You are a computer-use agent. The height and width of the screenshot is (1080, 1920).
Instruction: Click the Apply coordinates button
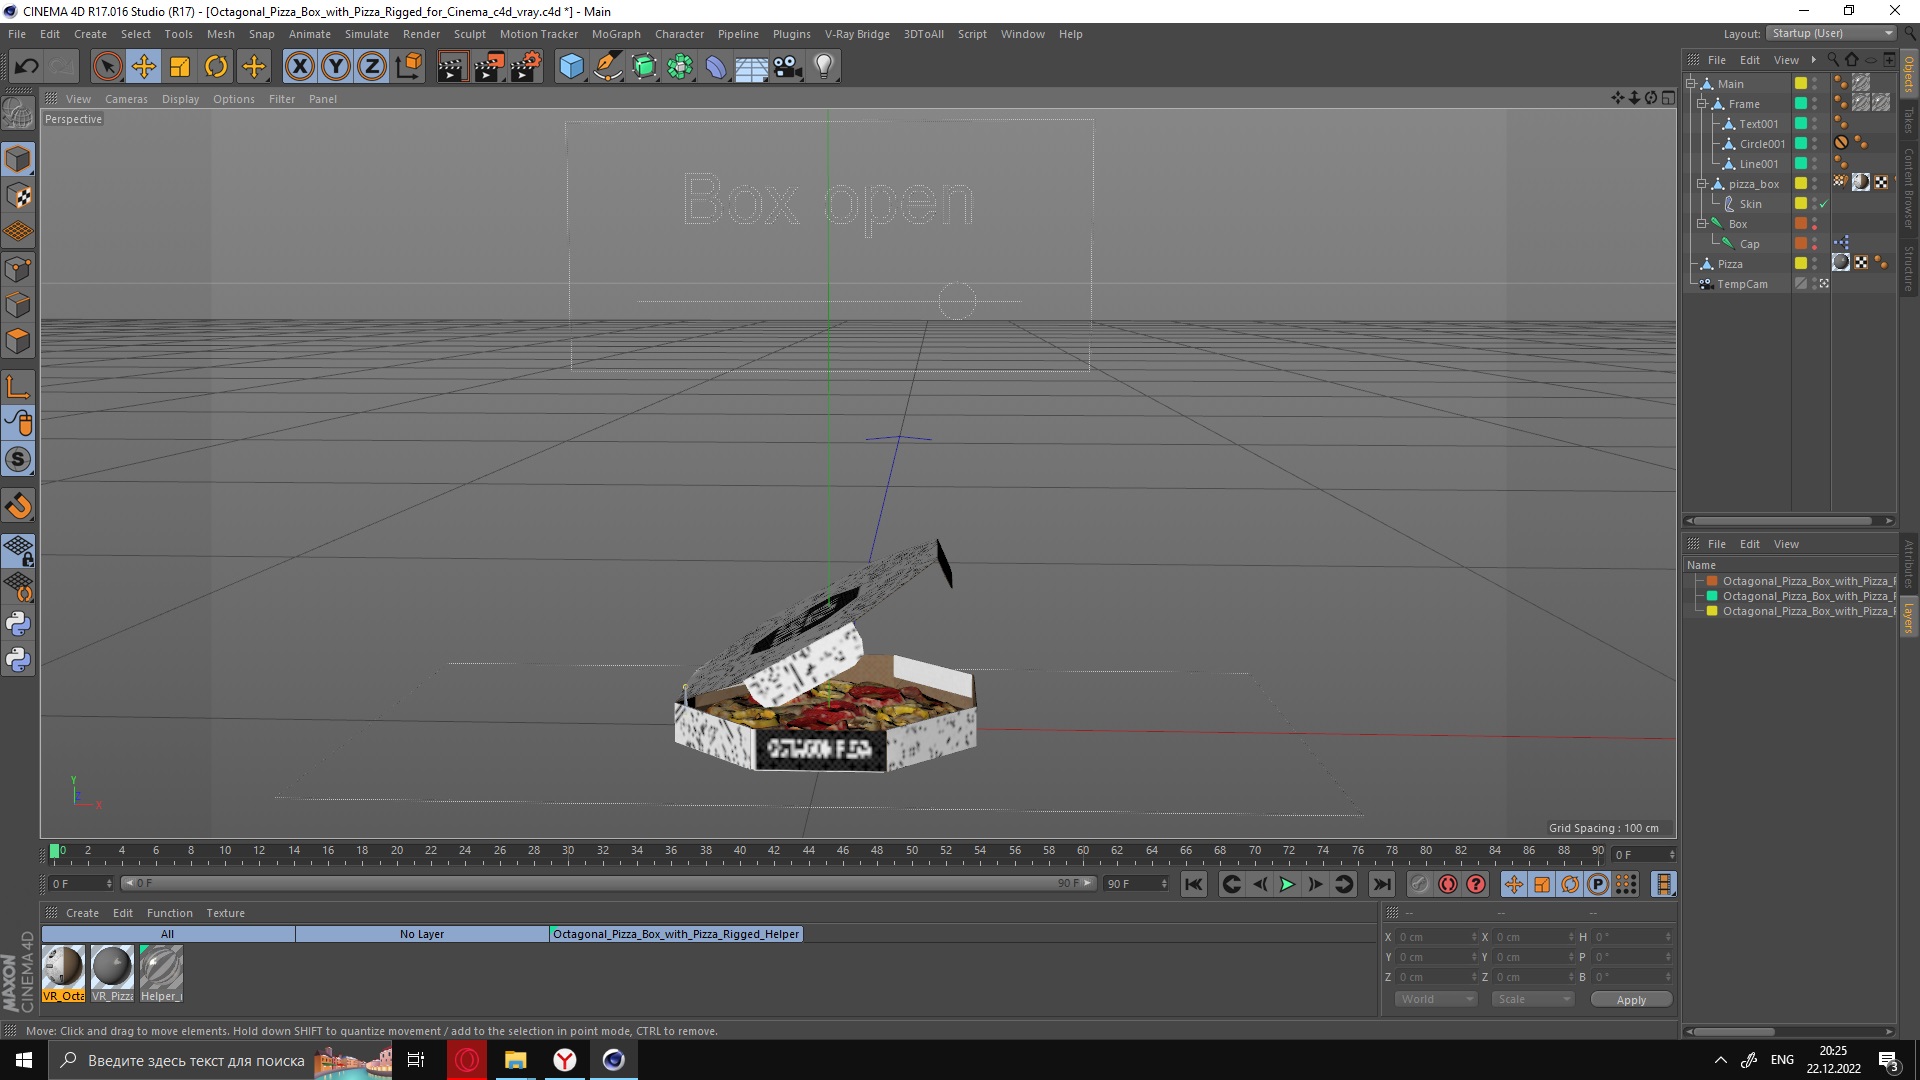(1631, 1000)
